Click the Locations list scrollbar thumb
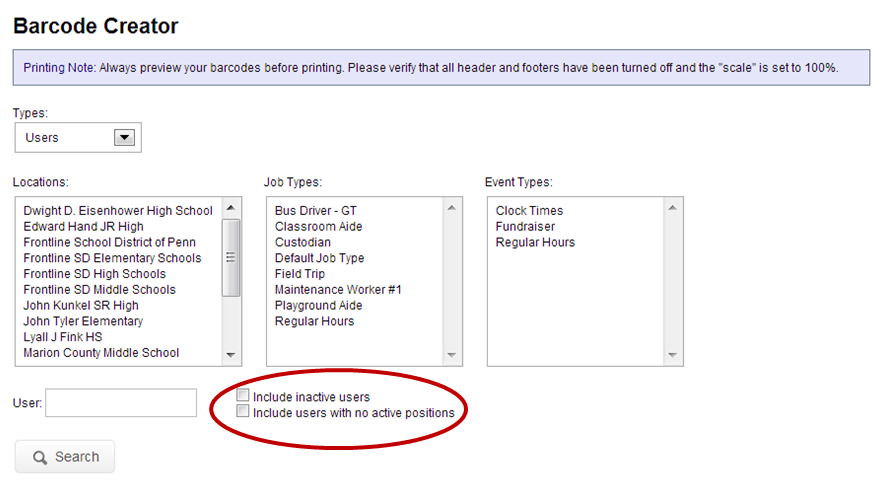Image resolution: width=878 pixels, height=485 pixels. tap(231, 258)
